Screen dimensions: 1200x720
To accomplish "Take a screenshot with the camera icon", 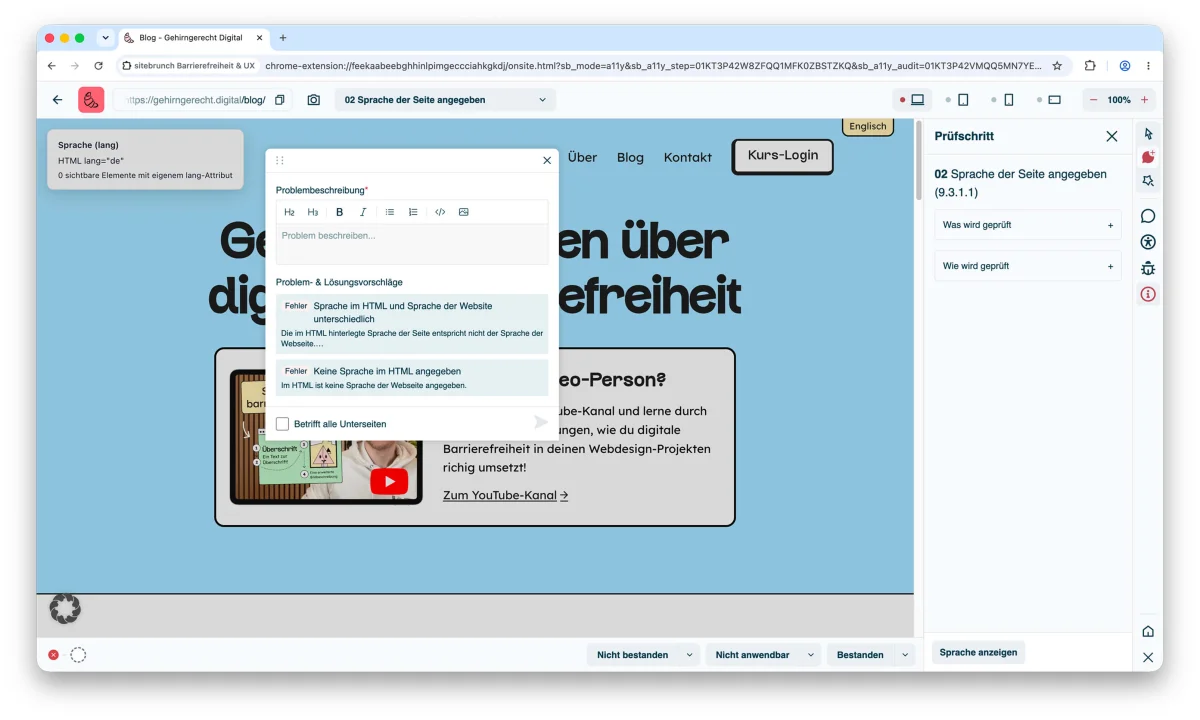I will (x=314, y=100).
